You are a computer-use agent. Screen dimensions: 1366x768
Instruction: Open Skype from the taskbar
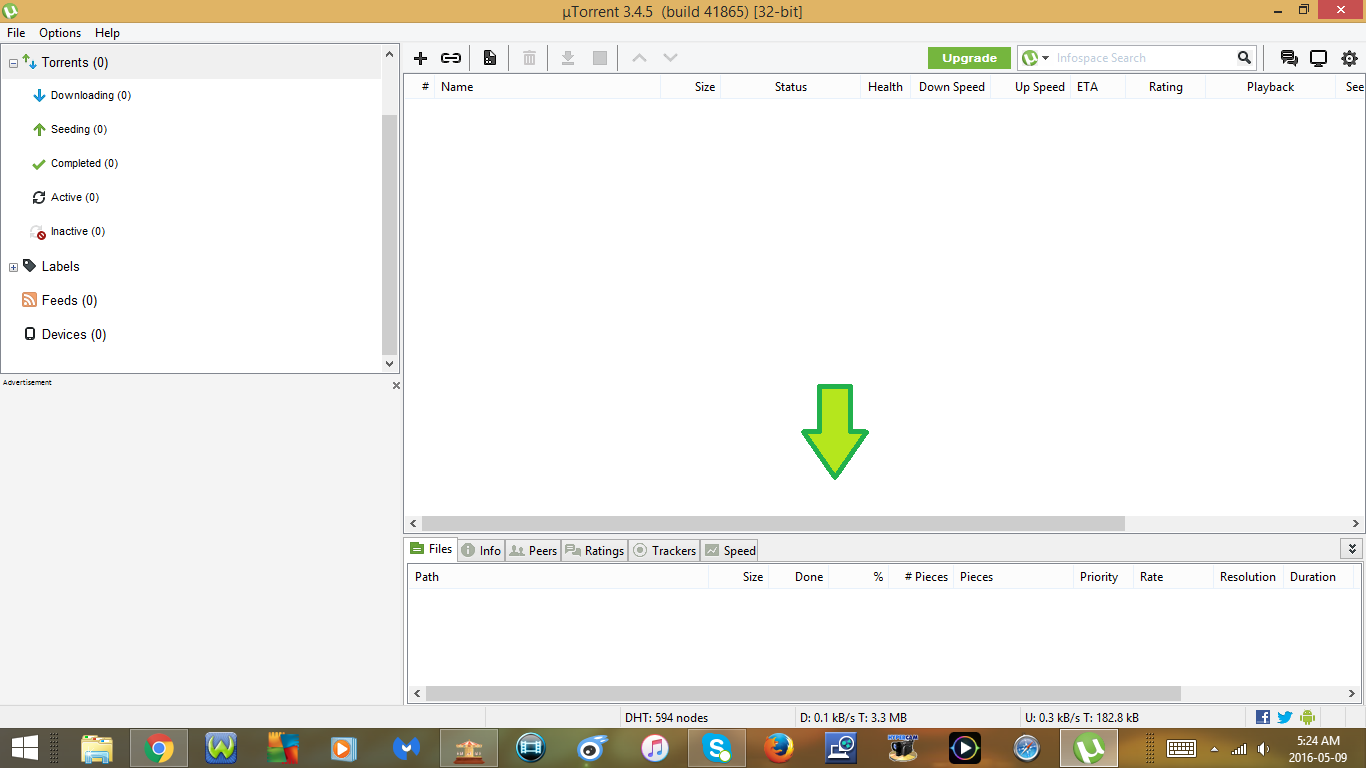[716, 748]
